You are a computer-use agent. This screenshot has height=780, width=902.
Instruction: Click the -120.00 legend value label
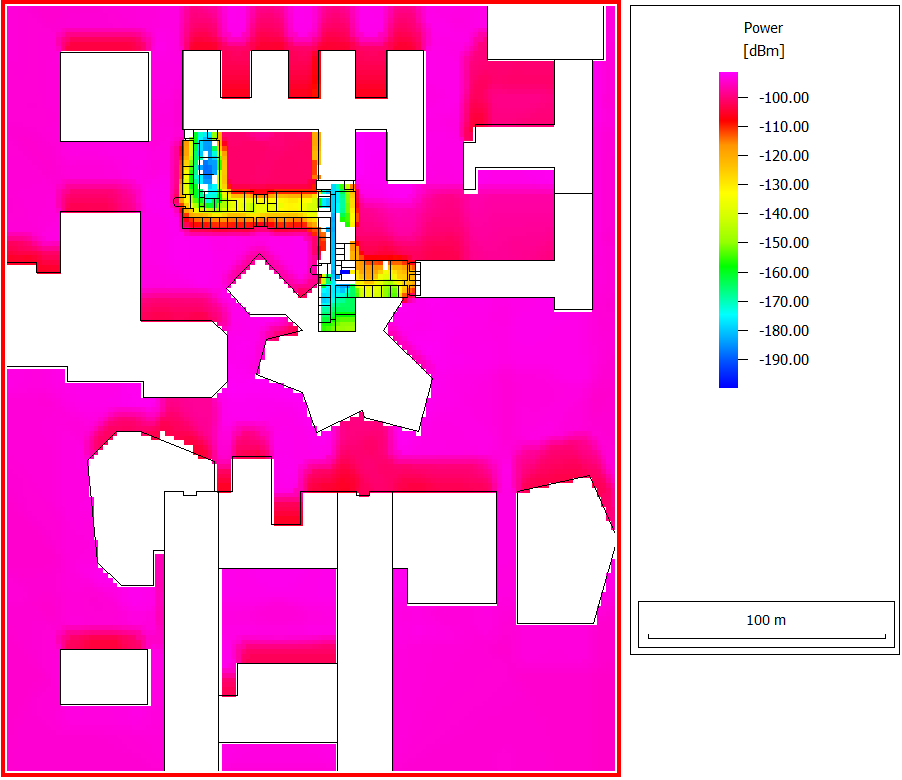784,156
